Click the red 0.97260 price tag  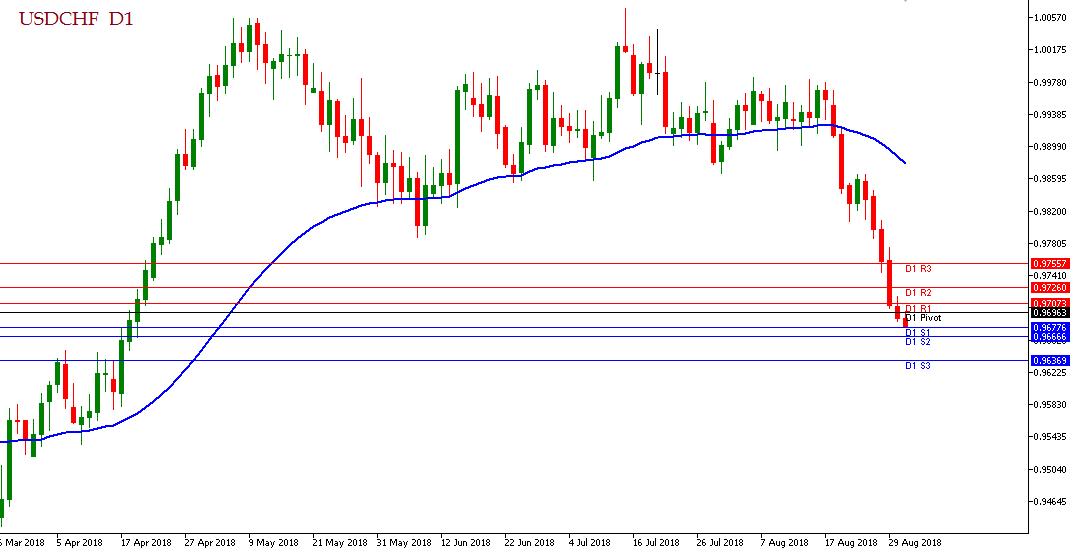(1049, 288)
